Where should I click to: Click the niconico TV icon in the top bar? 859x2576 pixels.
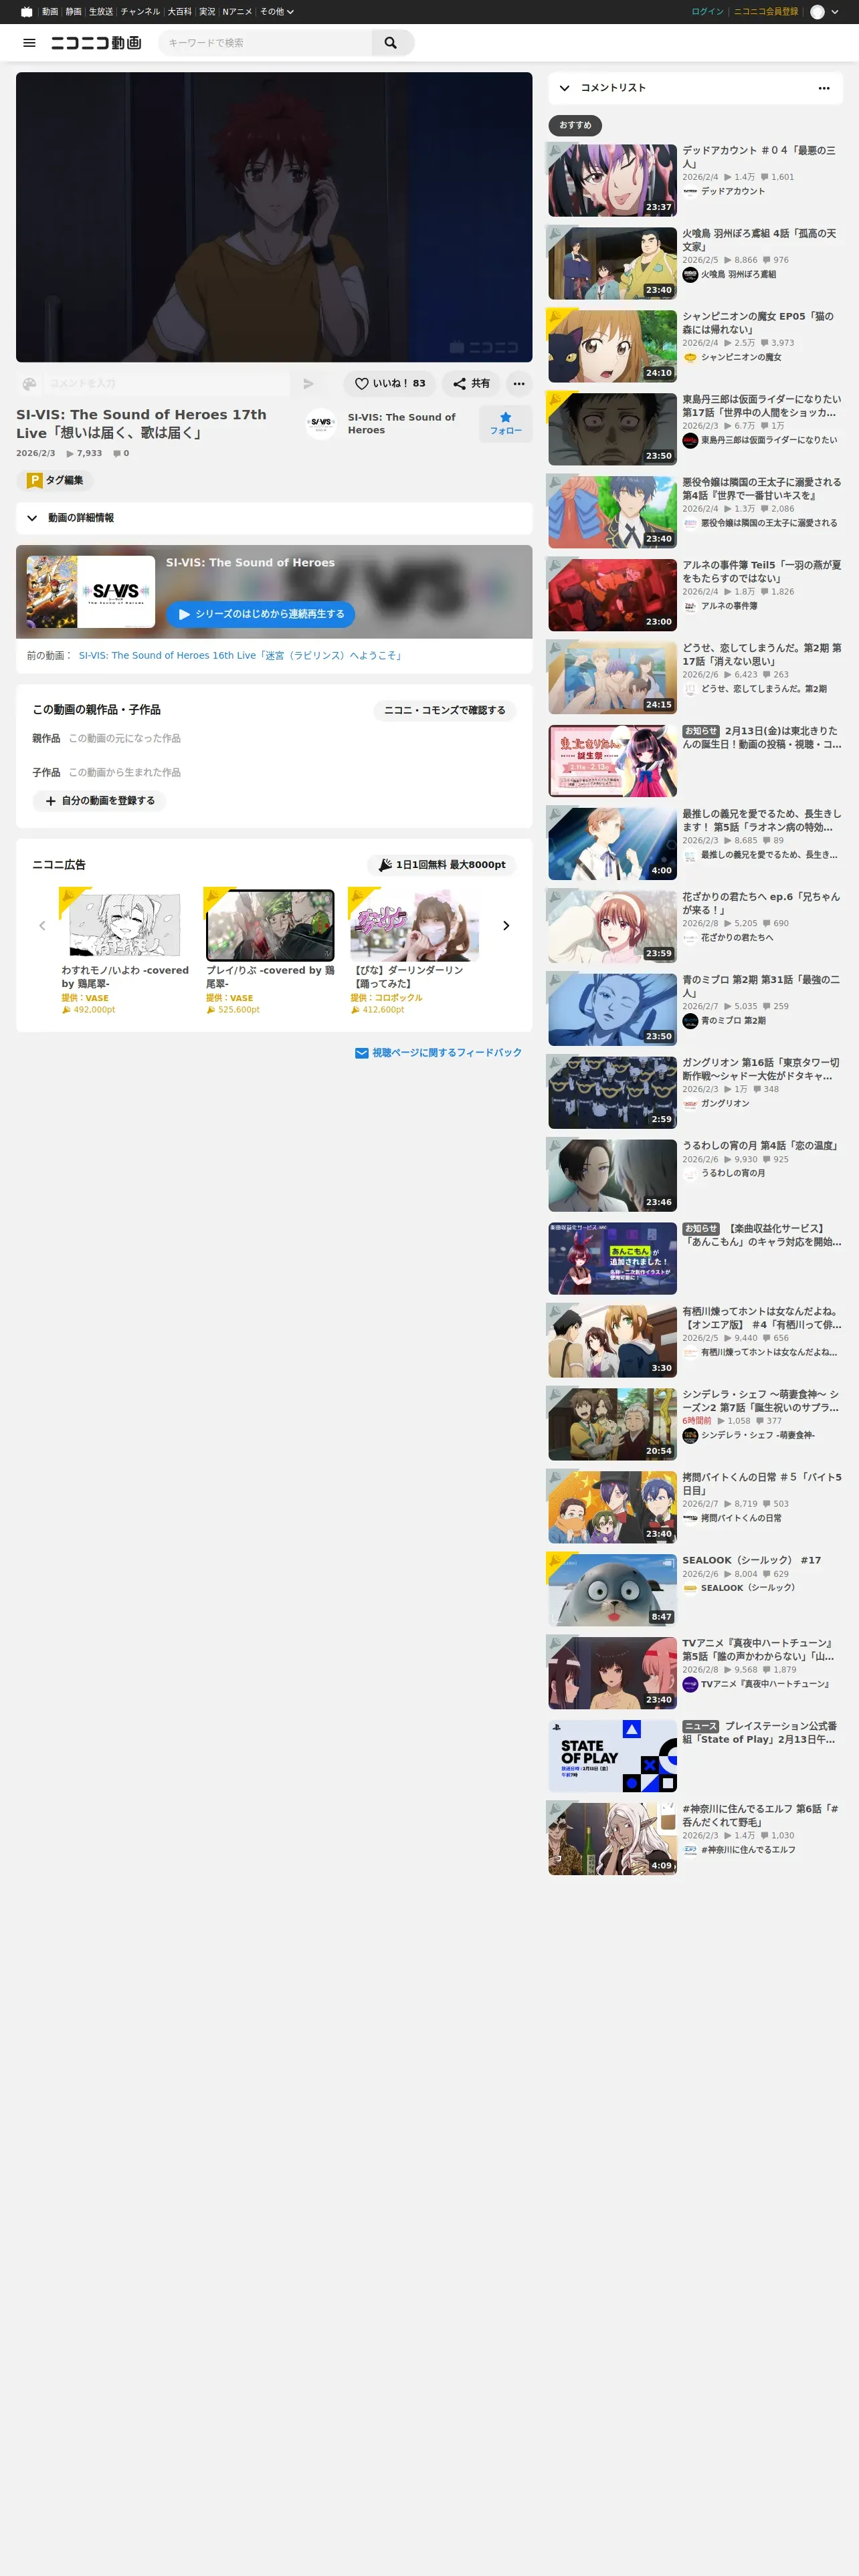26,12
